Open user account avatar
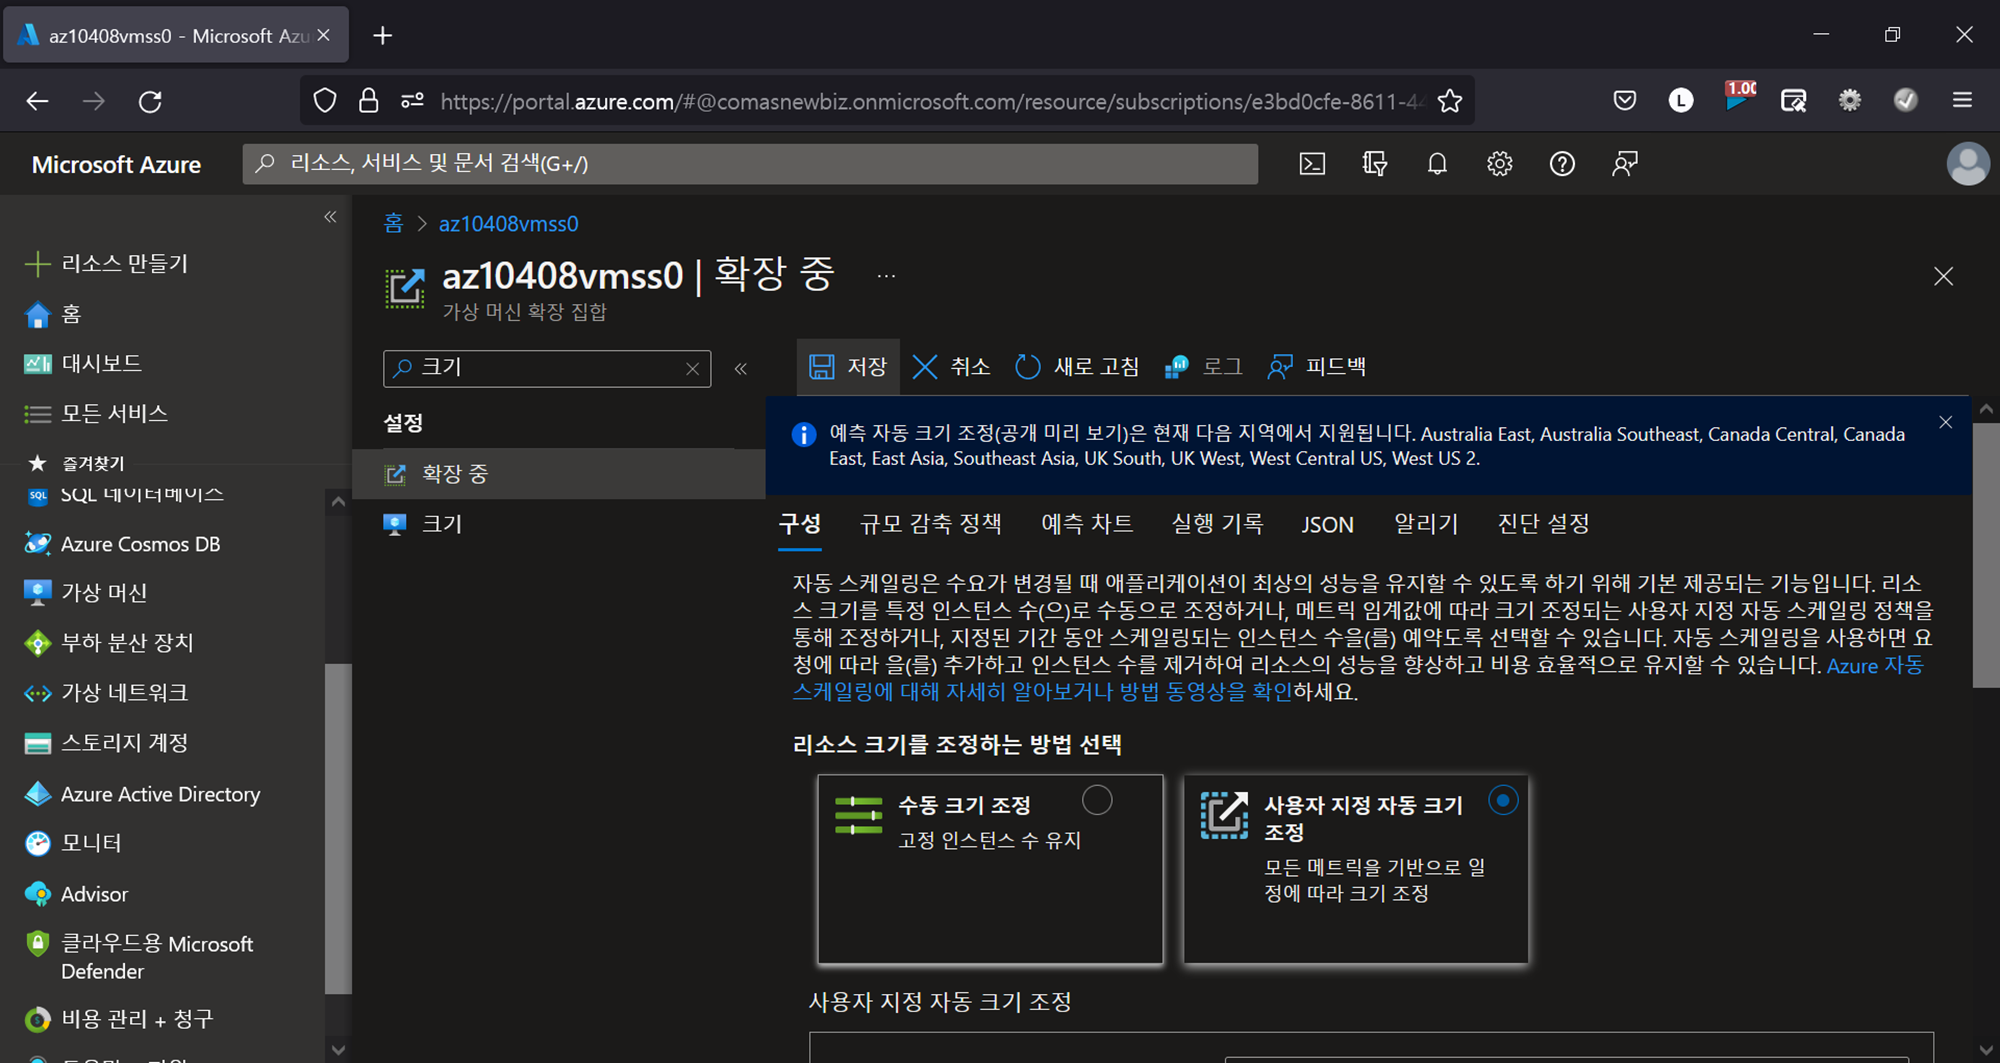The image size is (2000, 1063). [x=1967, y=164]
